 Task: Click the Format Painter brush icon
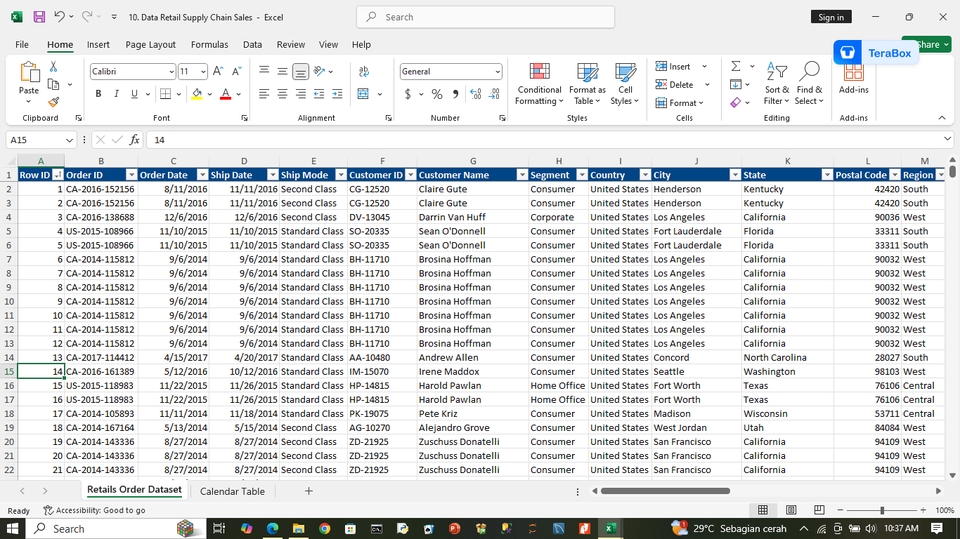(x=53, y=102)
